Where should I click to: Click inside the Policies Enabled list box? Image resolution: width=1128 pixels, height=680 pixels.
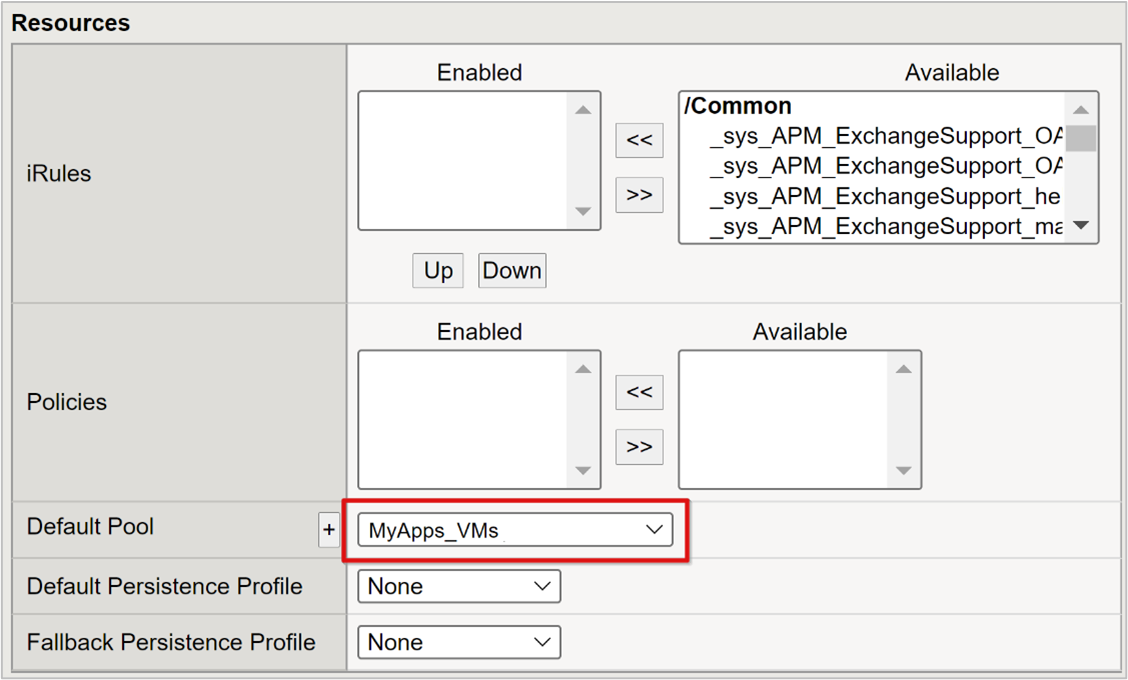(463, 420)
